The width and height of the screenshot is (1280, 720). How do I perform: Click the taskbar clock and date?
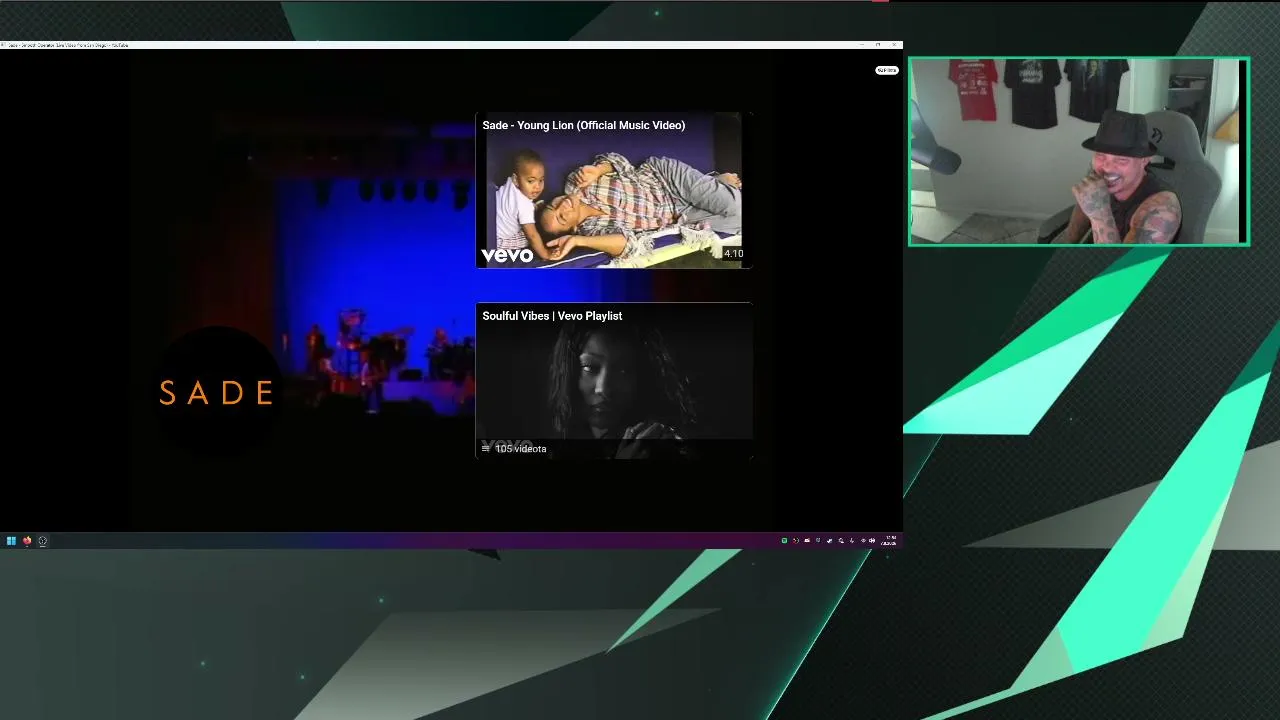point(889,541)
